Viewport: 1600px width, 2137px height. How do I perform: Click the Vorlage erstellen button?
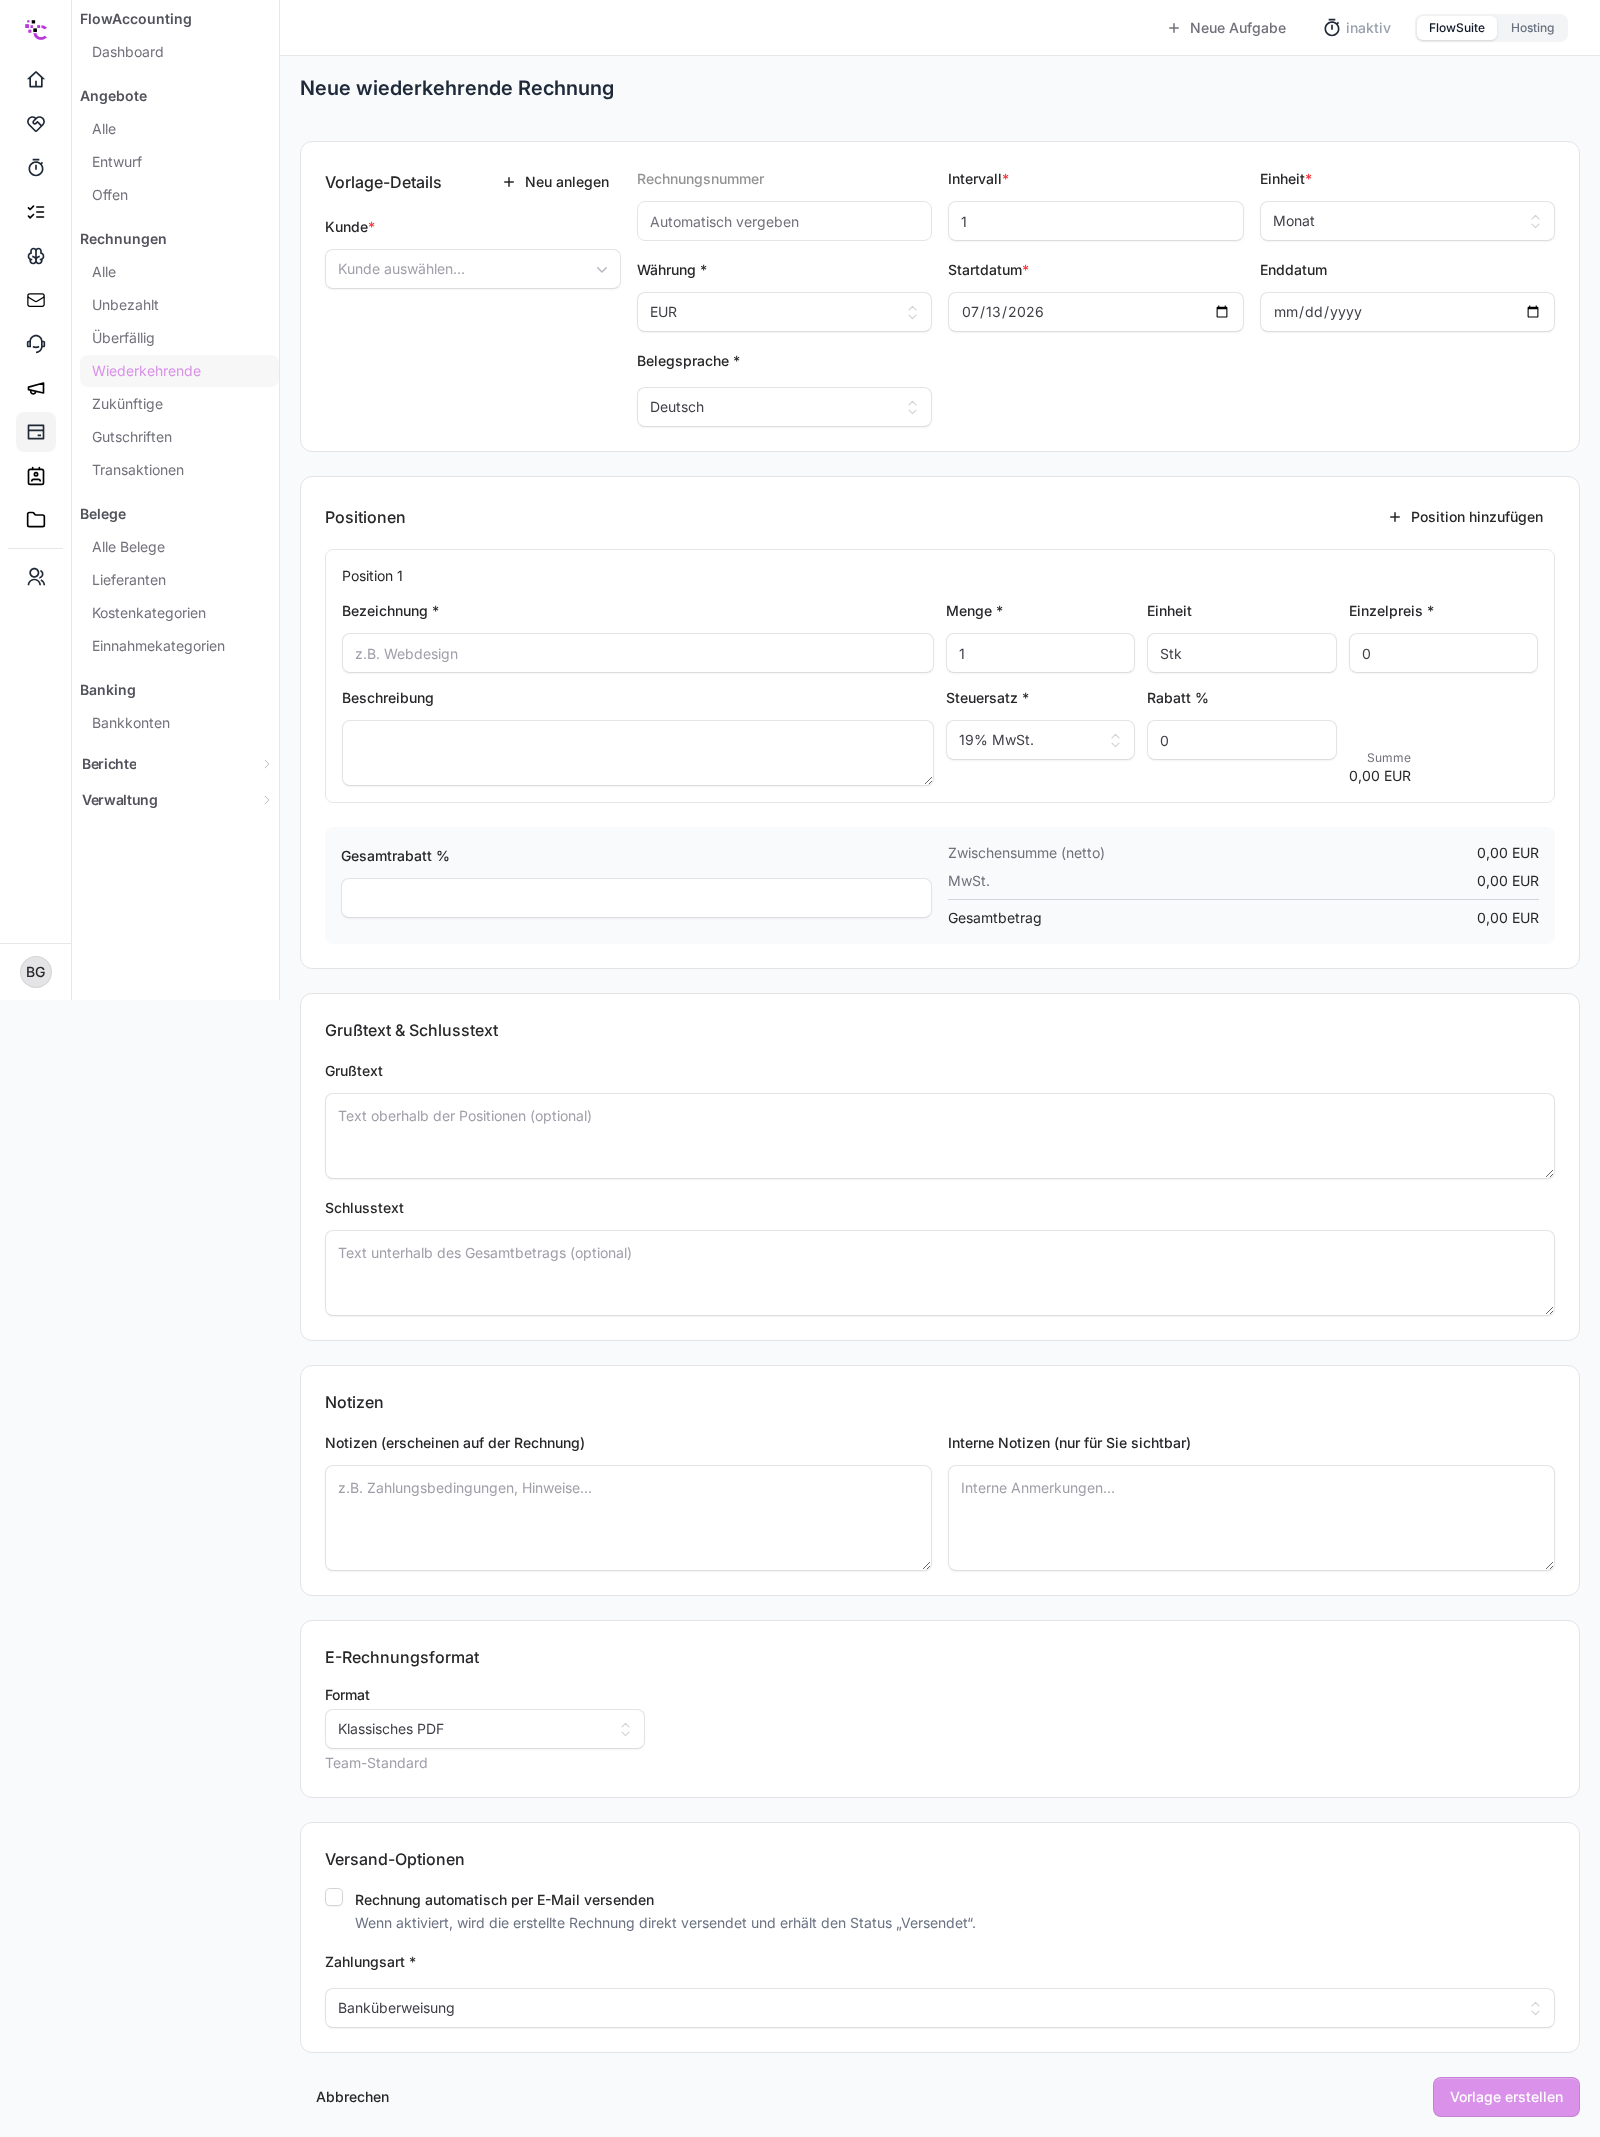point(1506,2097)
